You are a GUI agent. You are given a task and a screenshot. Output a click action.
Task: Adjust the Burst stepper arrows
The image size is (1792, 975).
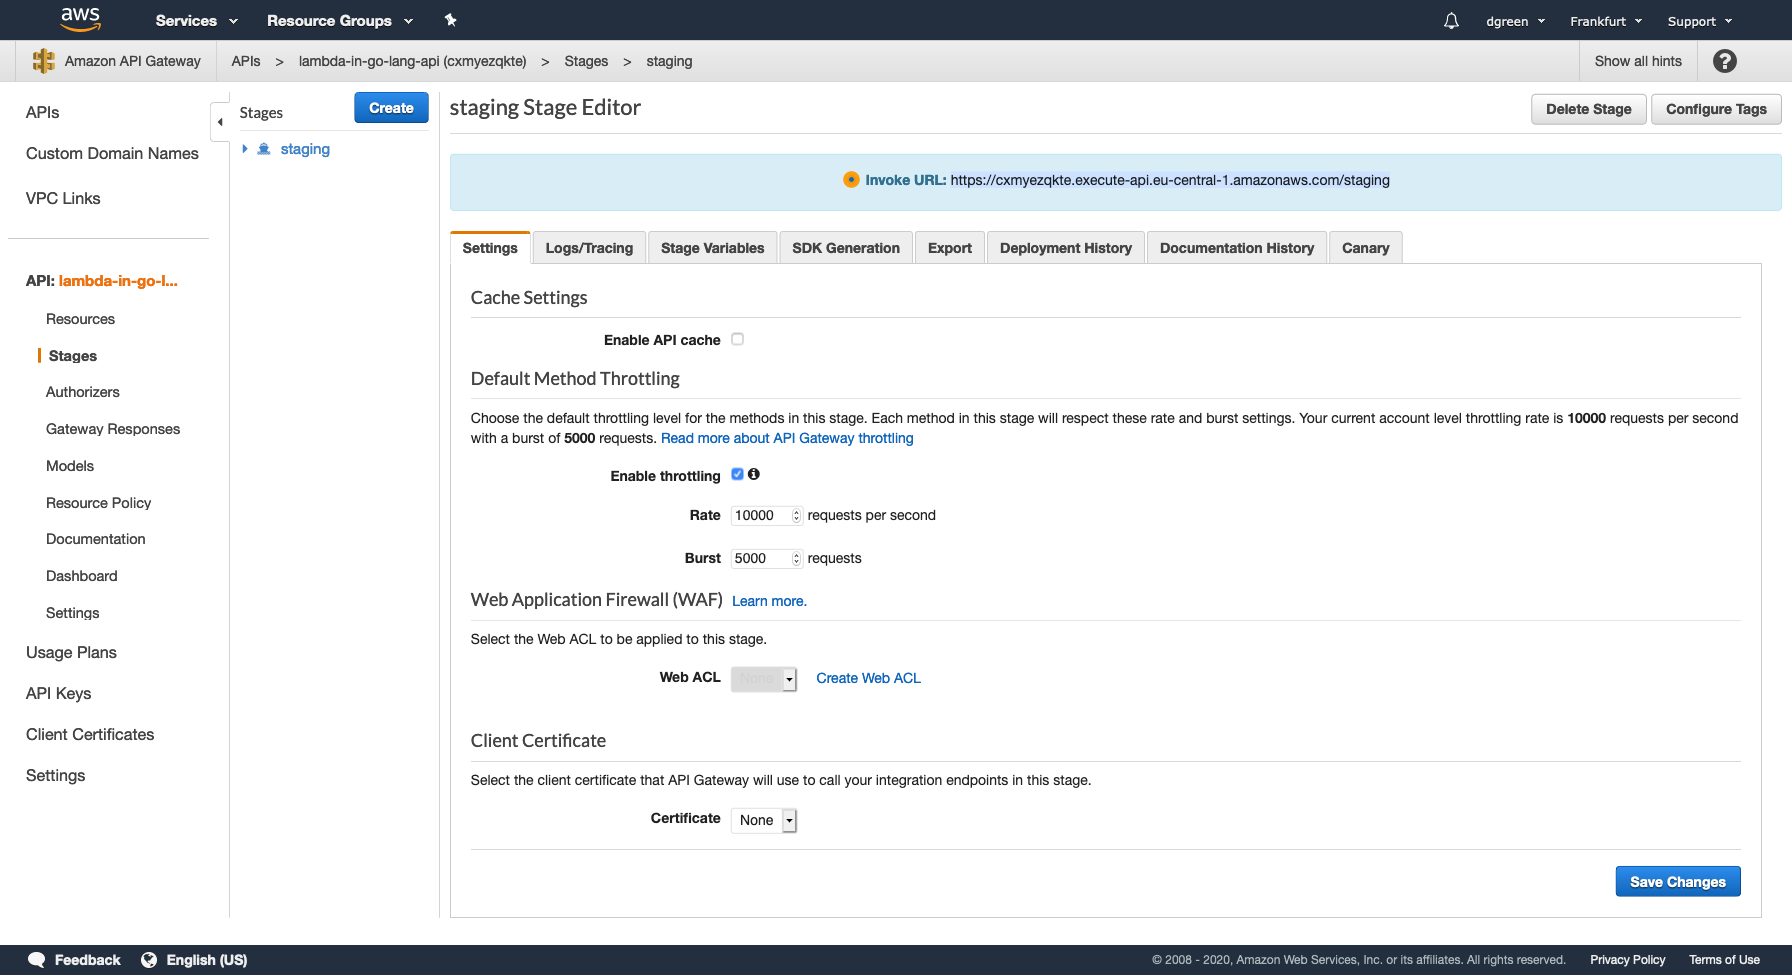796,559
